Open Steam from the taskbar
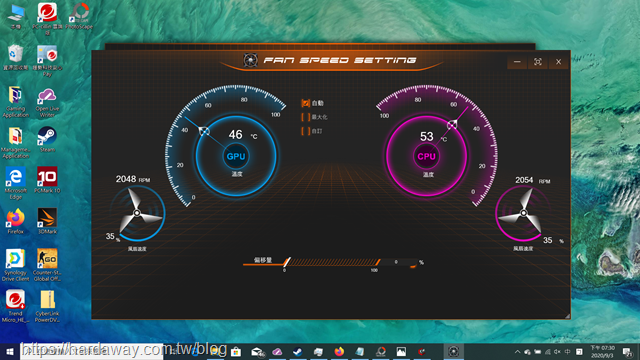The height and width of the screenshot is (360, 640). (x=298, y=351)
